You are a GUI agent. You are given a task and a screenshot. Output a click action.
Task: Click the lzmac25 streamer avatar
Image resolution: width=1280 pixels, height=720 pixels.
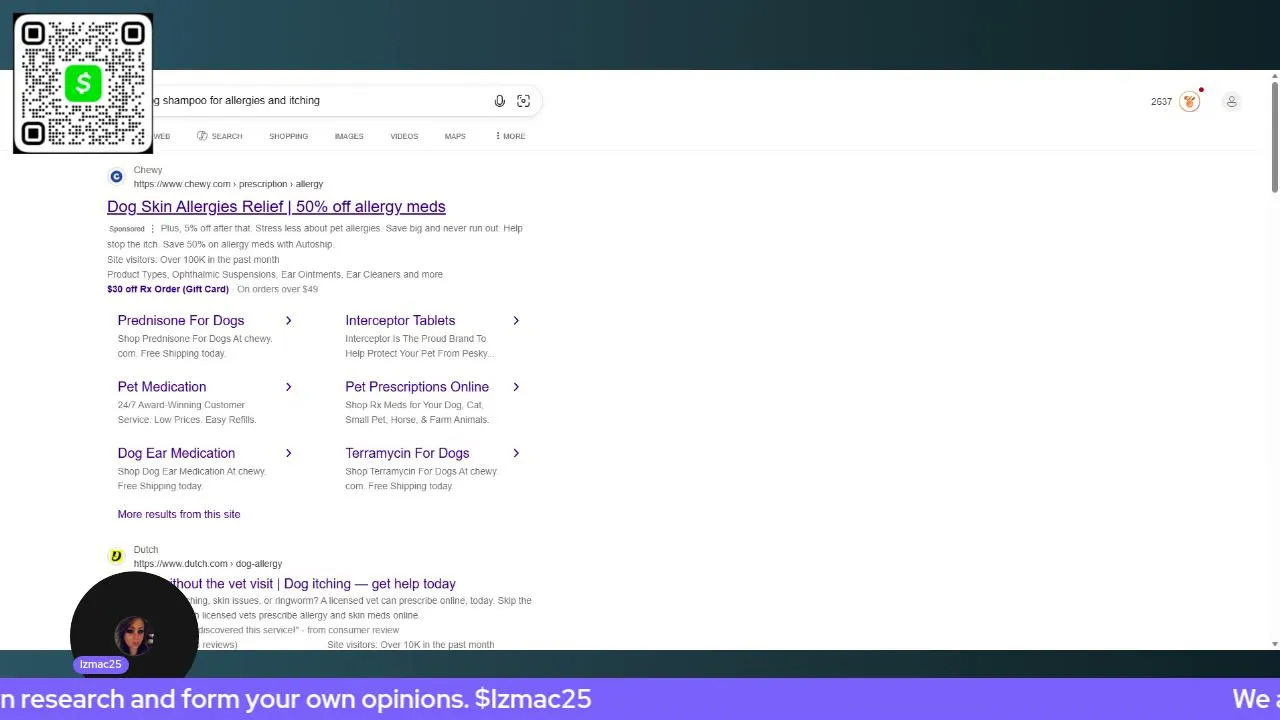[134, 636]
